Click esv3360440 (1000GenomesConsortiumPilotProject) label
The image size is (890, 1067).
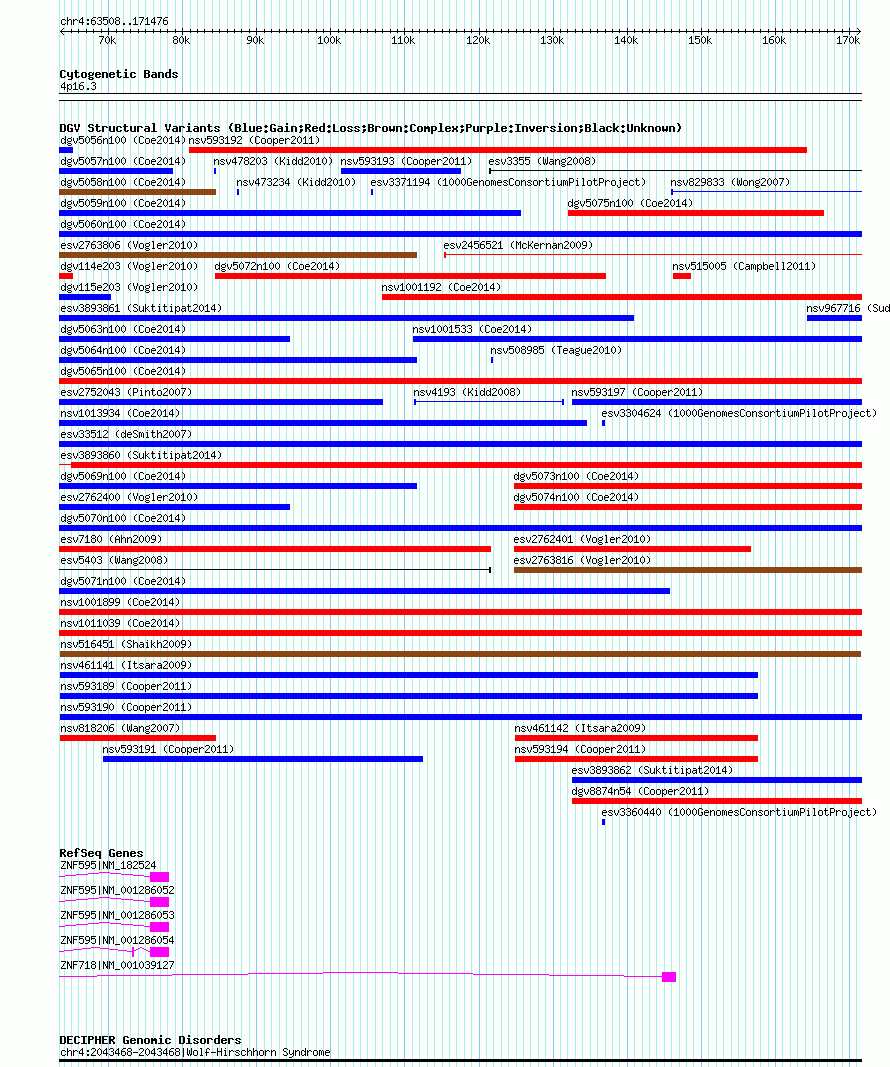(x=739, y=814)
